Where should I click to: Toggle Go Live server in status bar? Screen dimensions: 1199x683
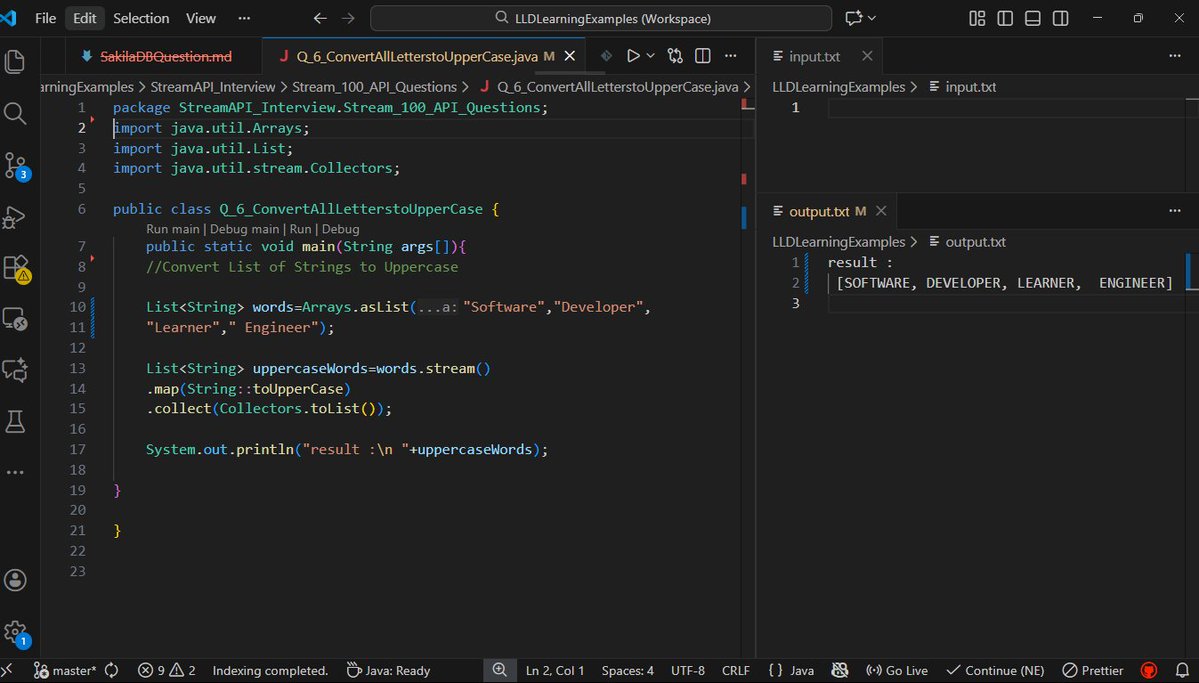click(896, 670)
